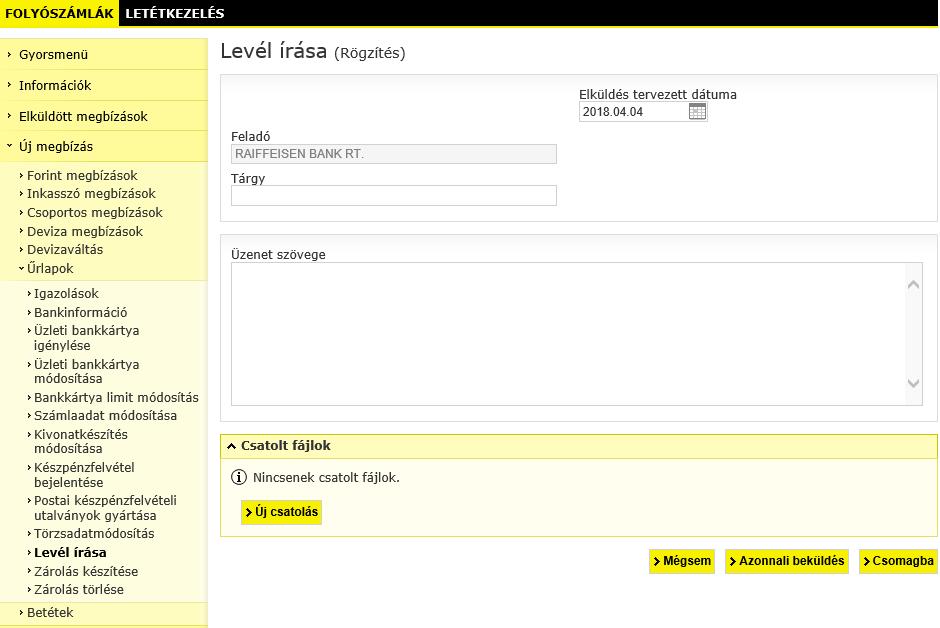Click the Mégsem button
940x628 pixels.
click(682, 561)
